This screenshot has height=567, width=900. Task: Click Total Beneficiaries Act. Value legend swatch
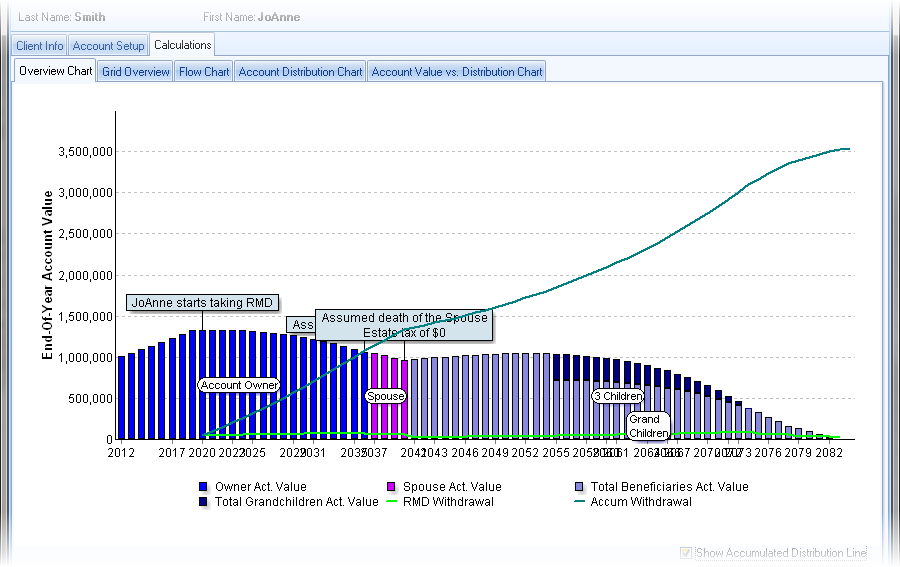point(579,487)
